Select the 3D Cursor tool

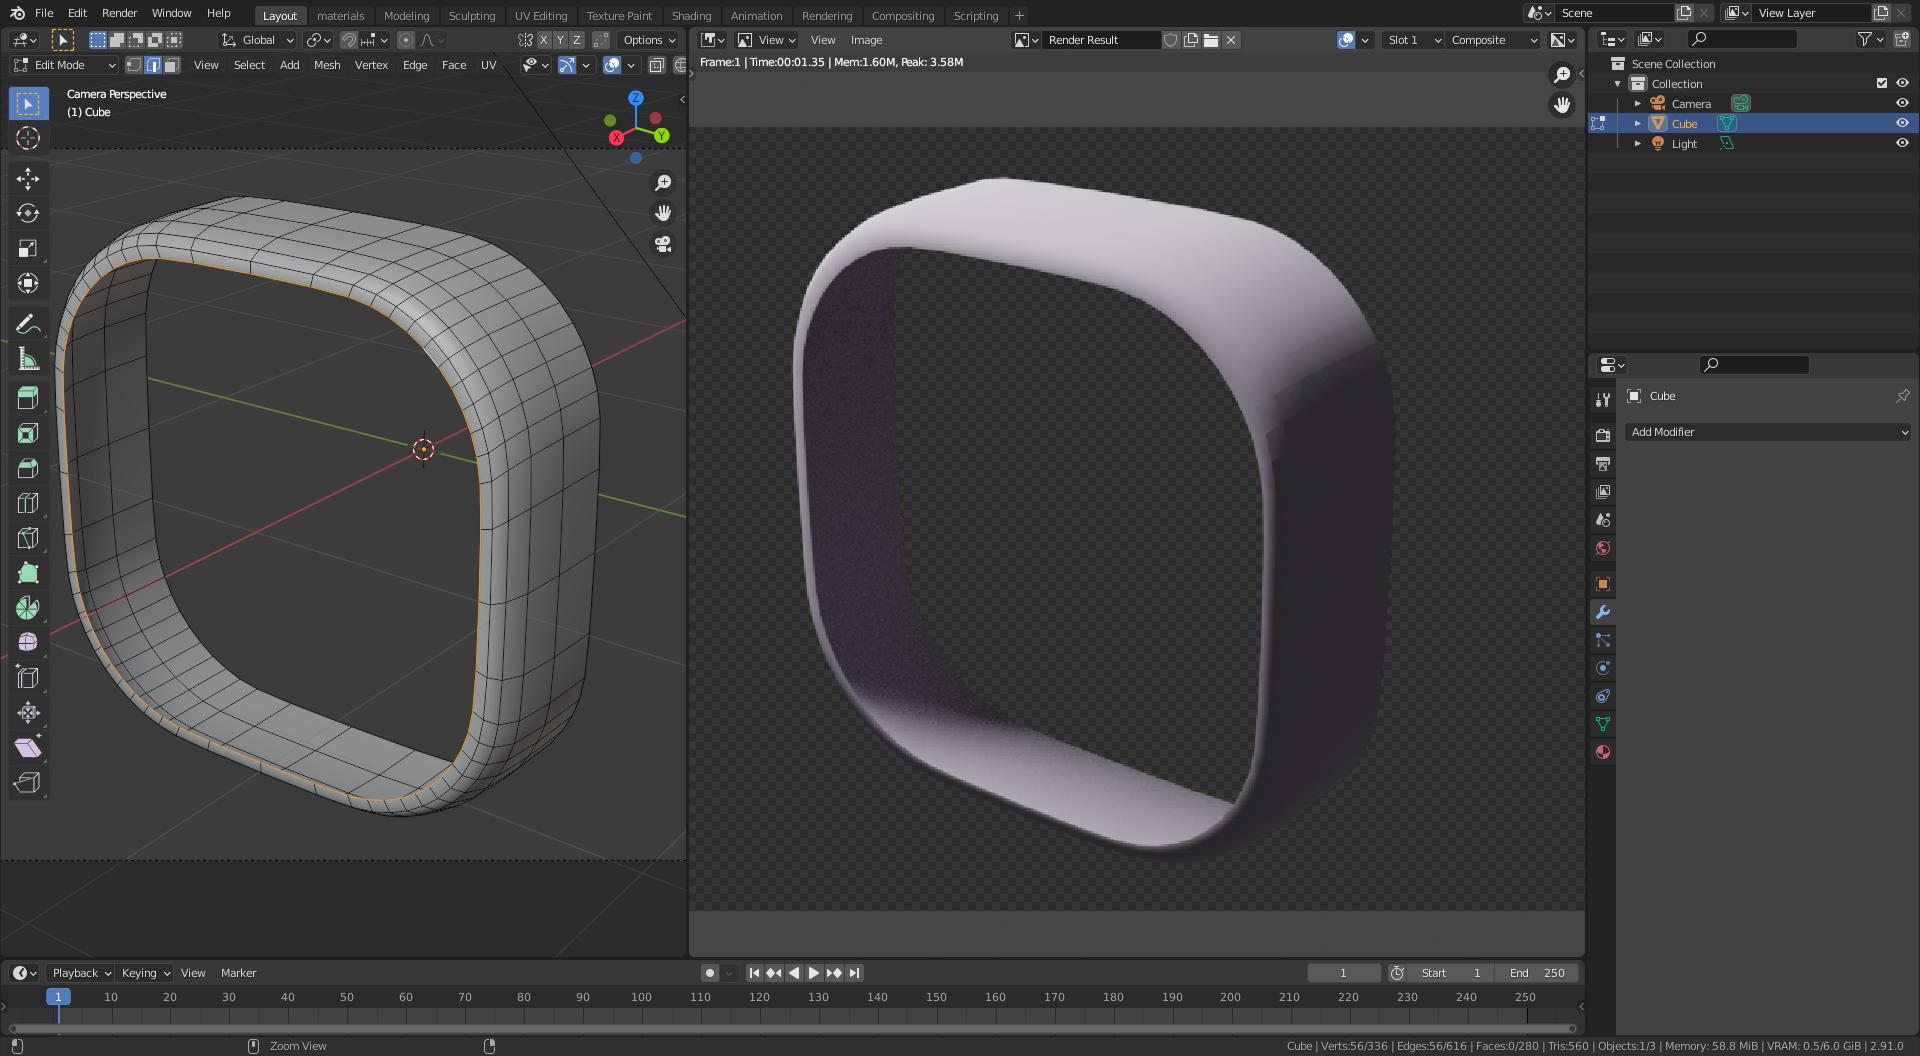(28, 138)
